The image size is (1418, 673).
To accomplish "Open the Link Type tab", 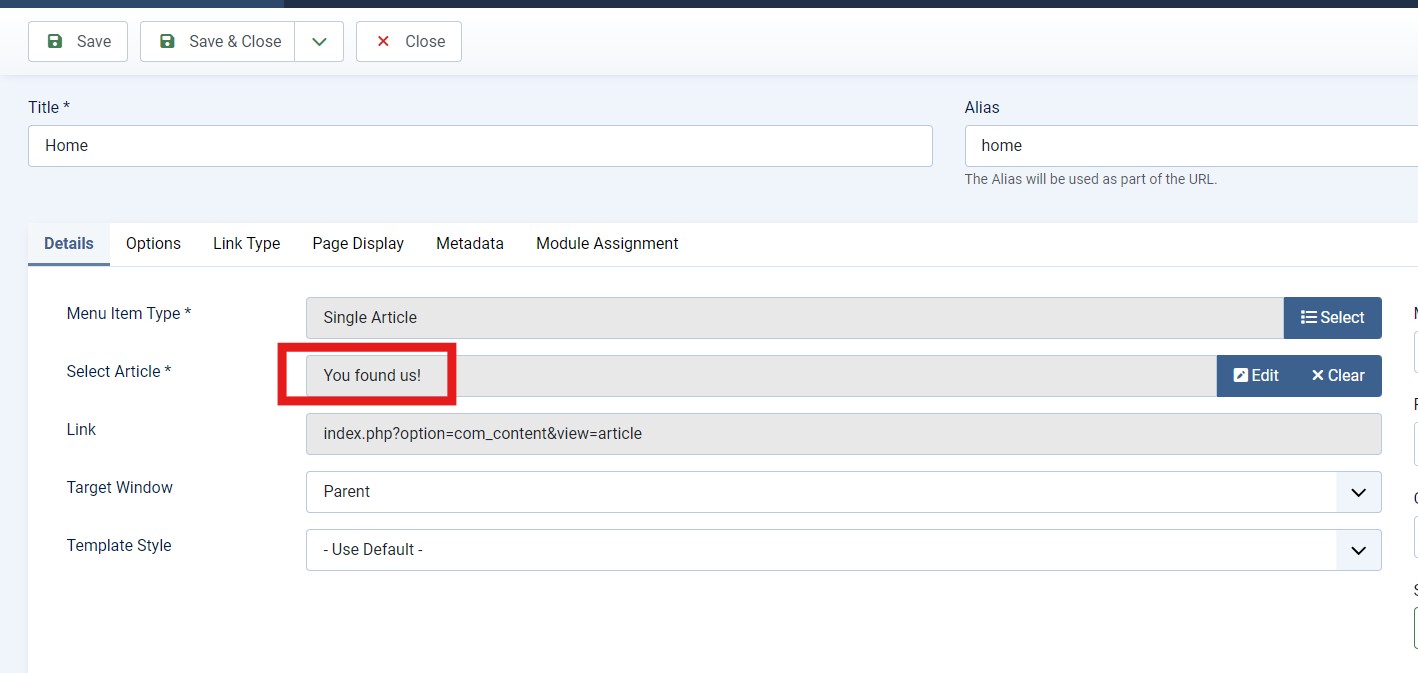I will (x=246, y=244).
